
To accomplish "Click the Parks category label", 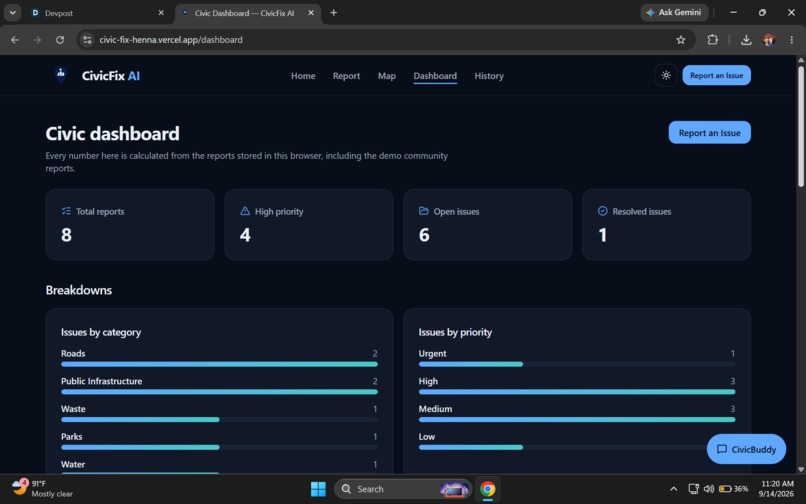I will coord(71,437).
